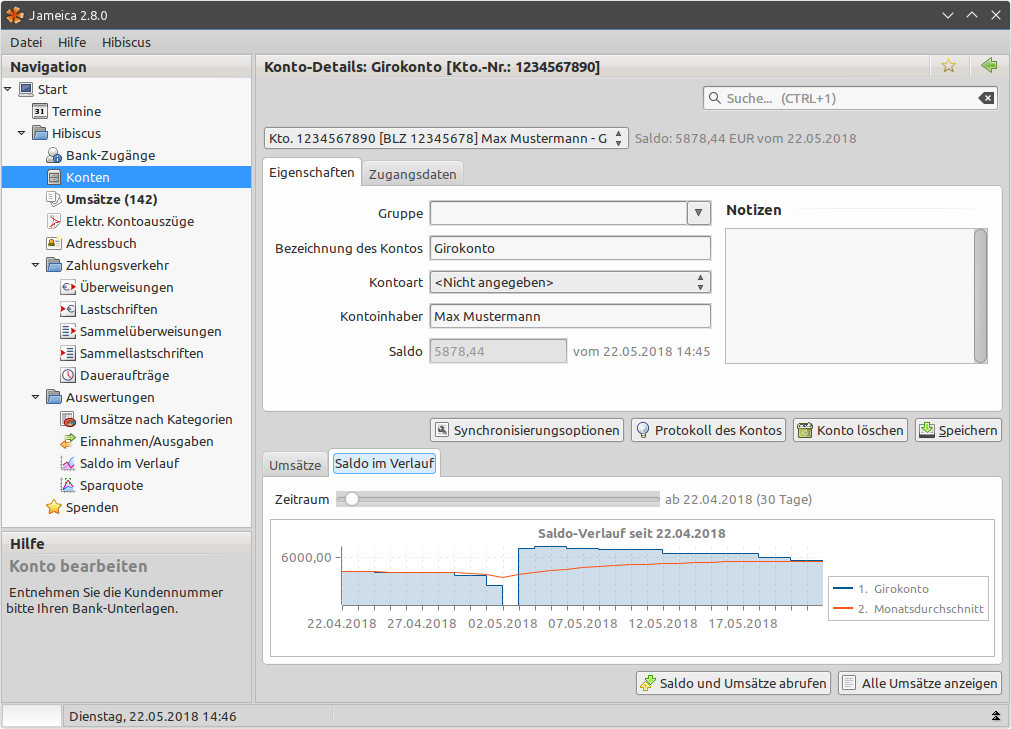Open the Hibiscus menu

(126, 42)
